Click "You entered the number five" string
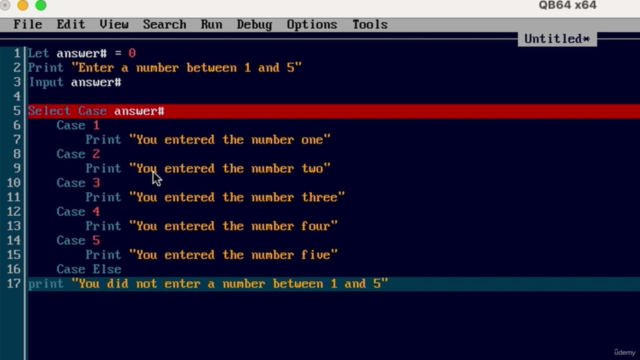The height and width of the screenshot is (360, 640). 233,255
